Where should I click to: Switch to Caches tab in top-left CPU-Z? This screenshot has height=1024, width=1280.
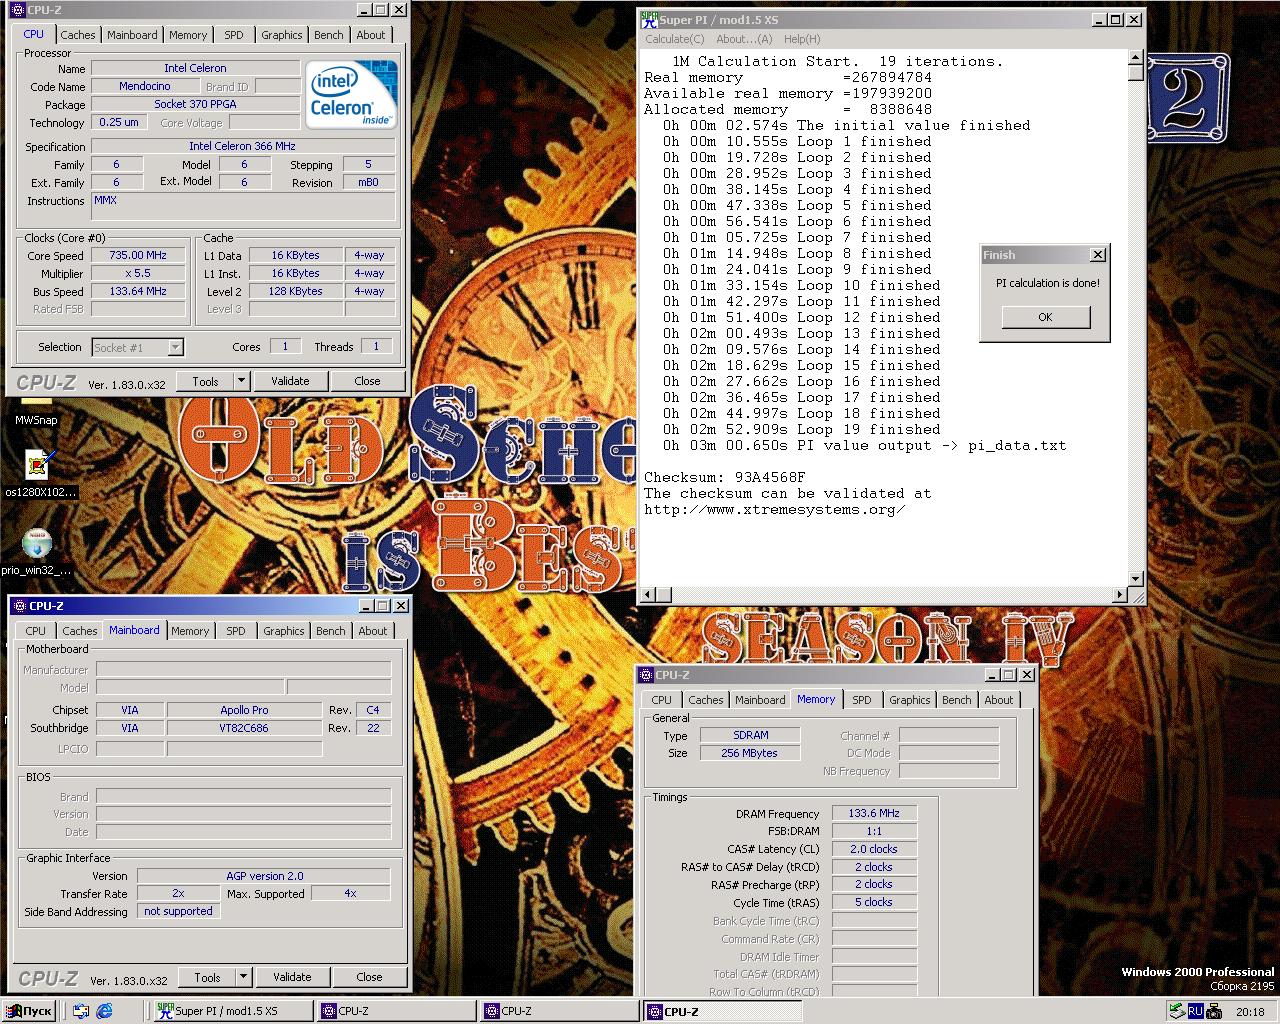click(x=77, y=35)
